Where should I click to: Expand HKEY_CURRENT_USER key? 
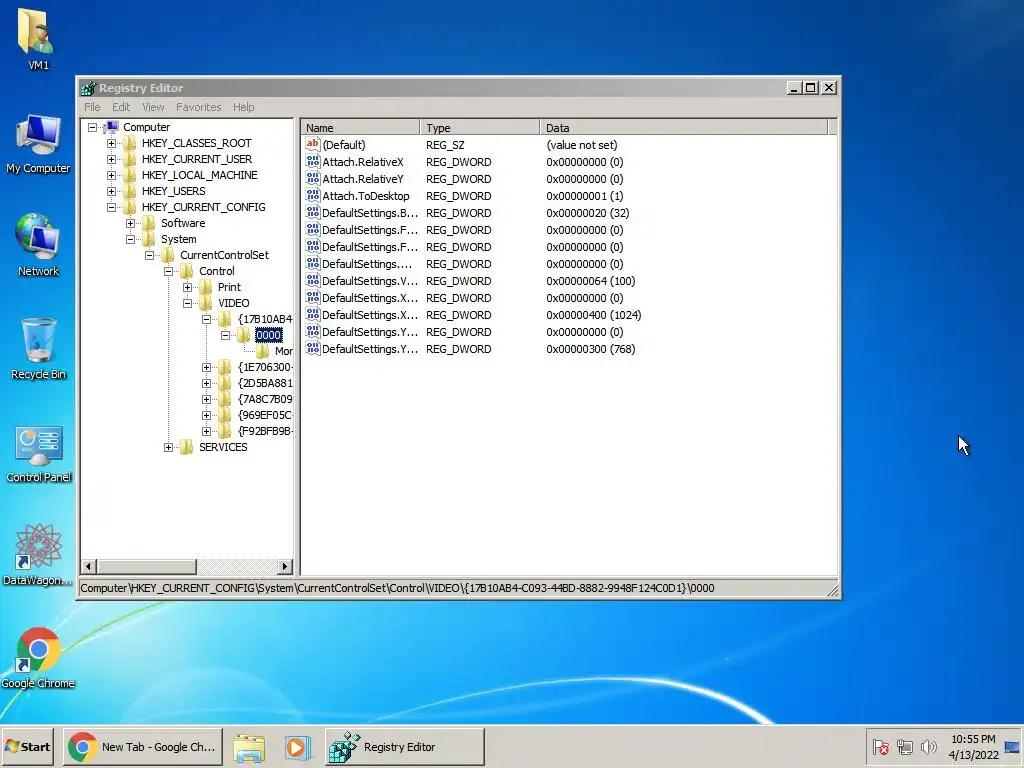(111, 159)
